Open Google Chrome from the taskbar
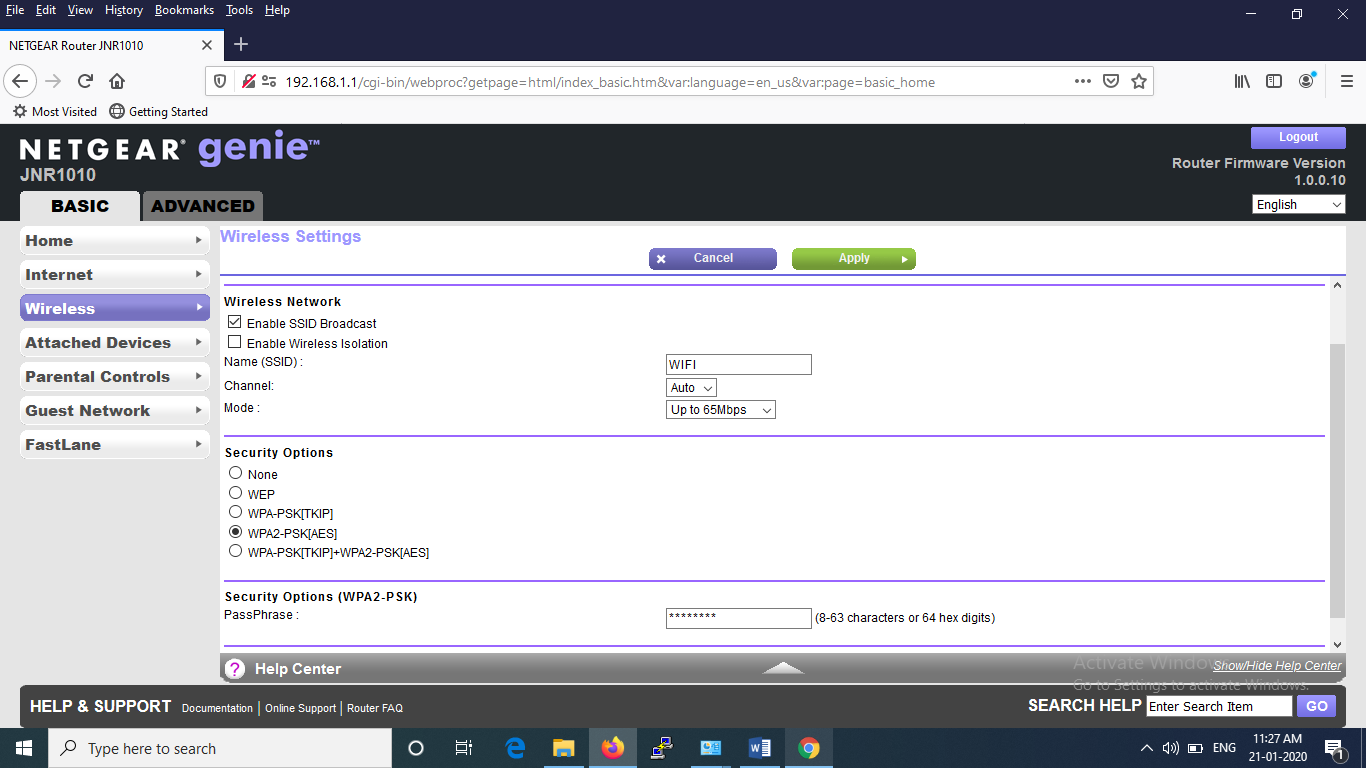The width and height of the screenshot is (1366, 768). point(809,748)
